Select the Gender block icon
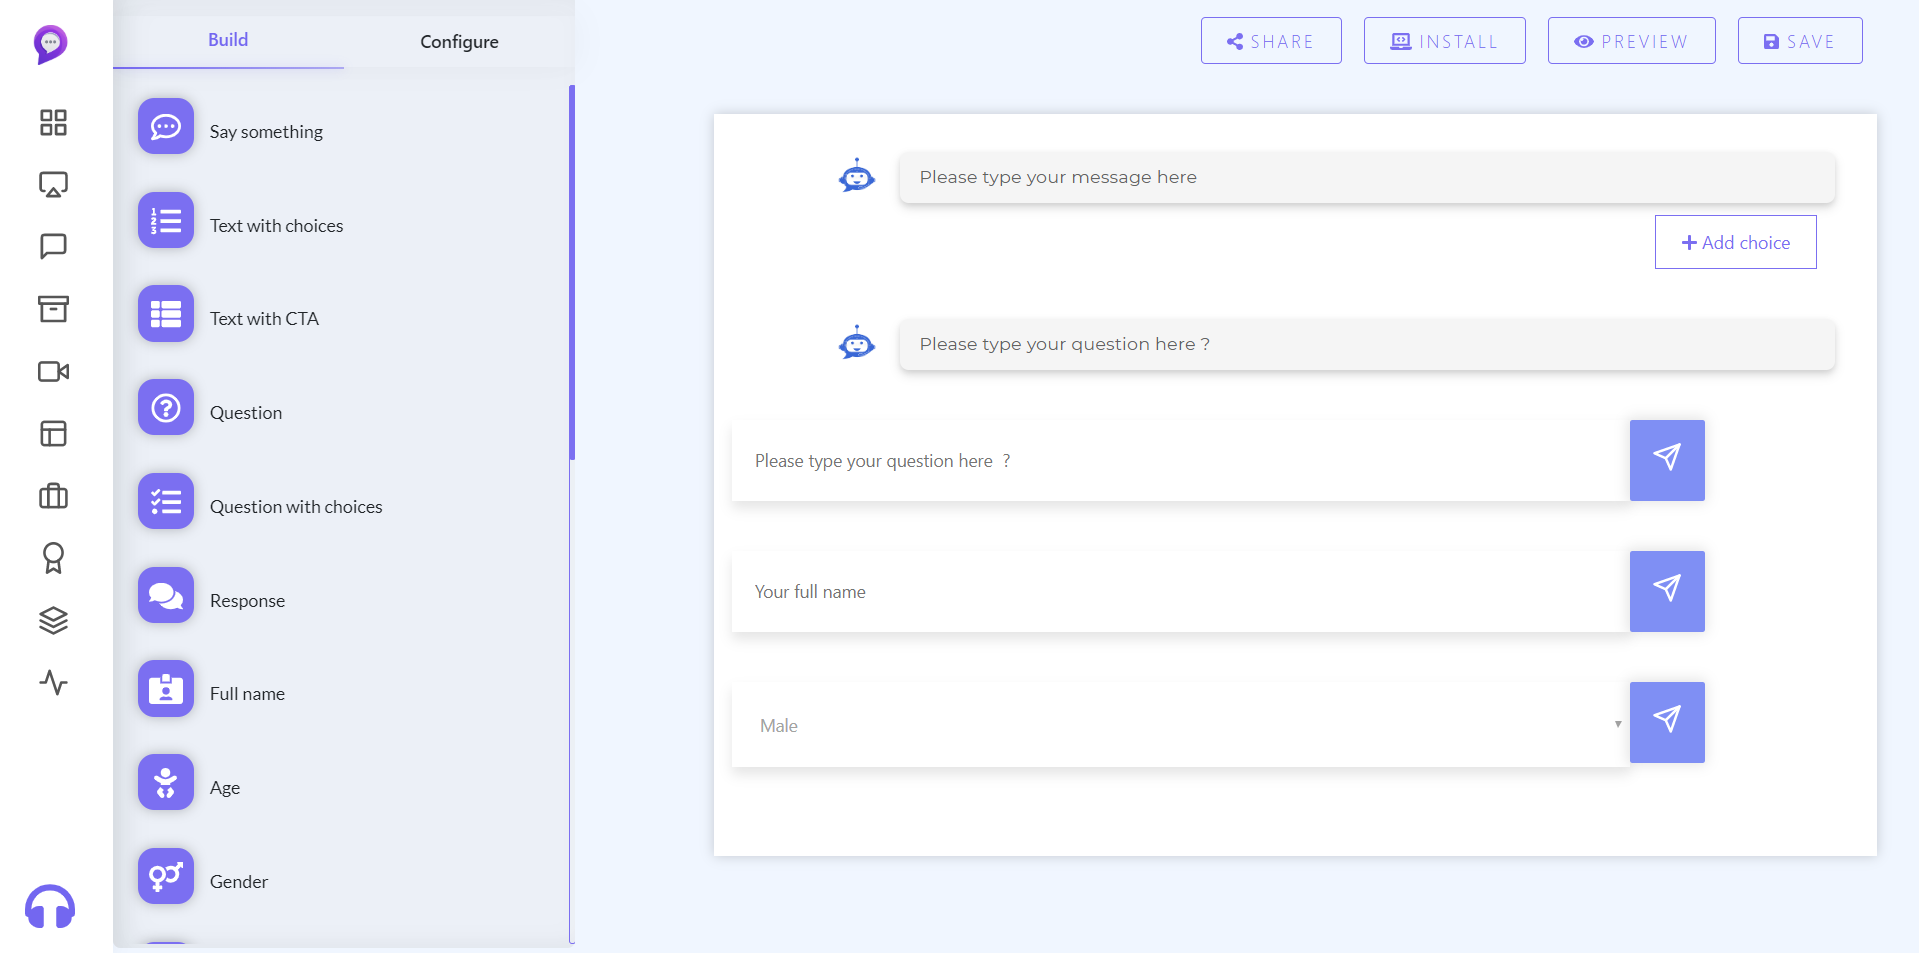Image resolution: width=1919 pixels, height=953 pixels. pyautogui.click(x=165, y=877)
